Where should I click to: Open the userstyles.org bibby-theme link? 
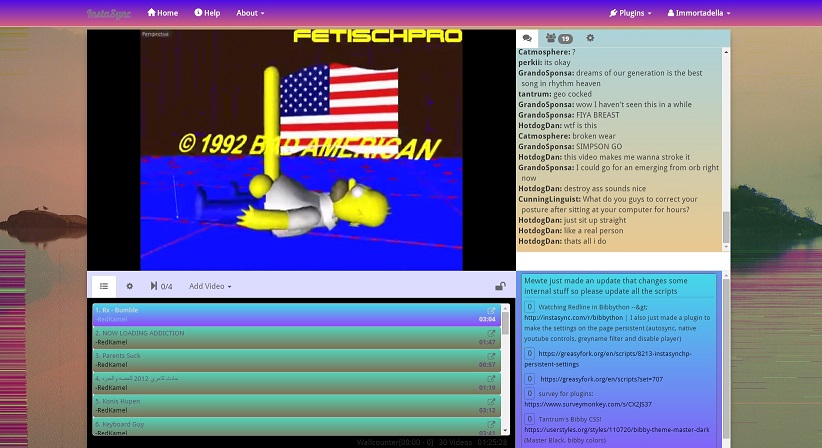(616, 430)
